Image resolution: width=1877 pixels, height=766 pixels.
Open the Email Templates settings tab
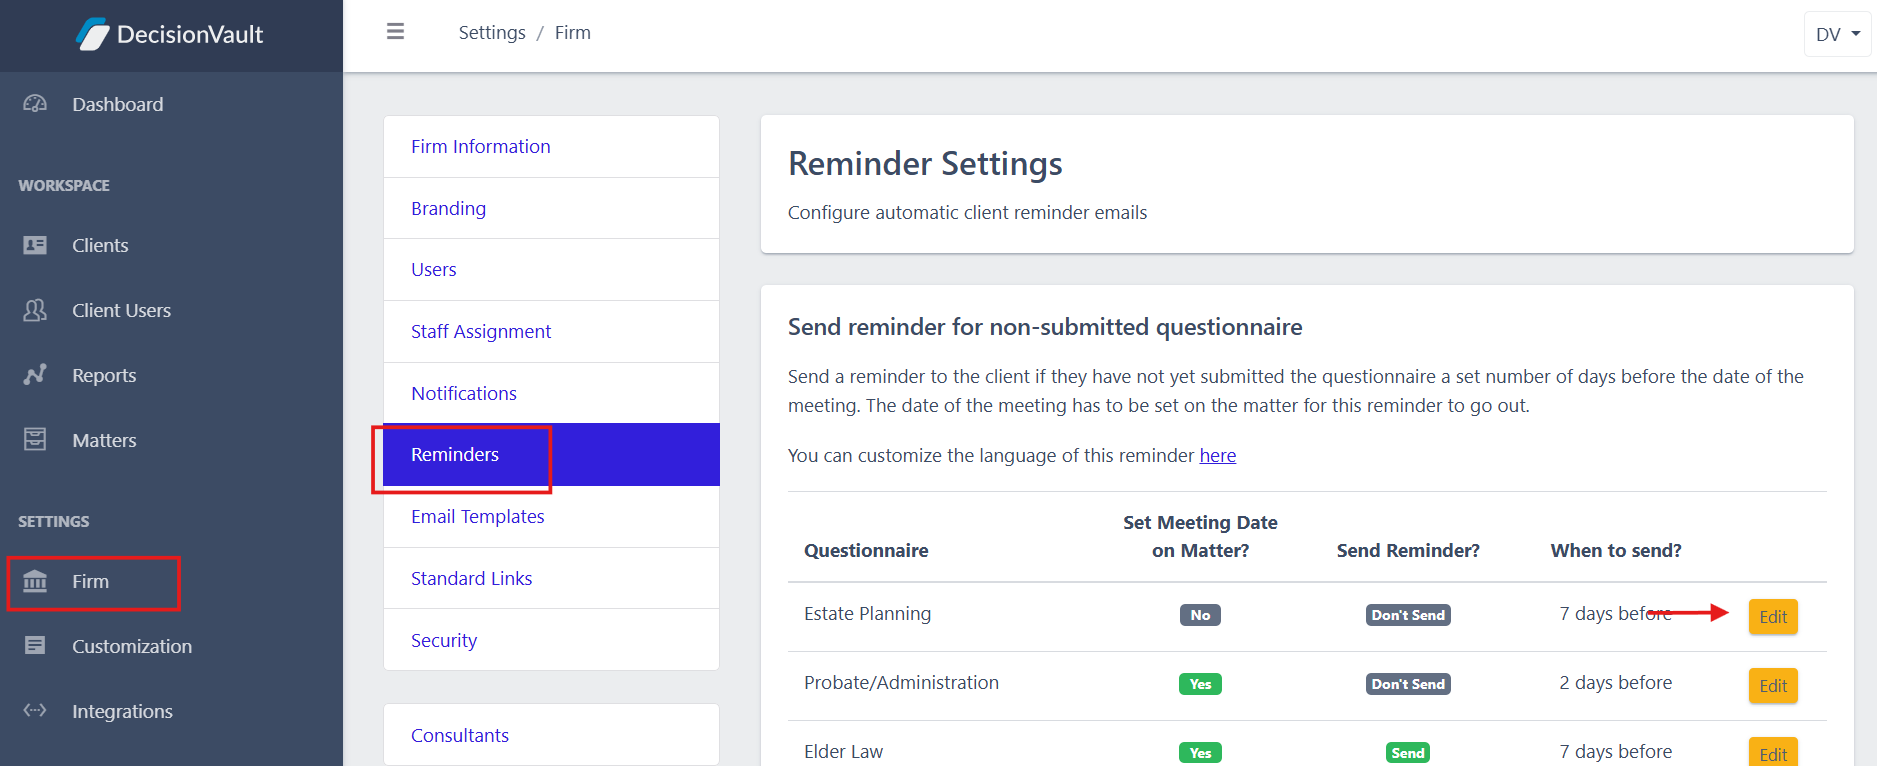(x=477, y=517)
